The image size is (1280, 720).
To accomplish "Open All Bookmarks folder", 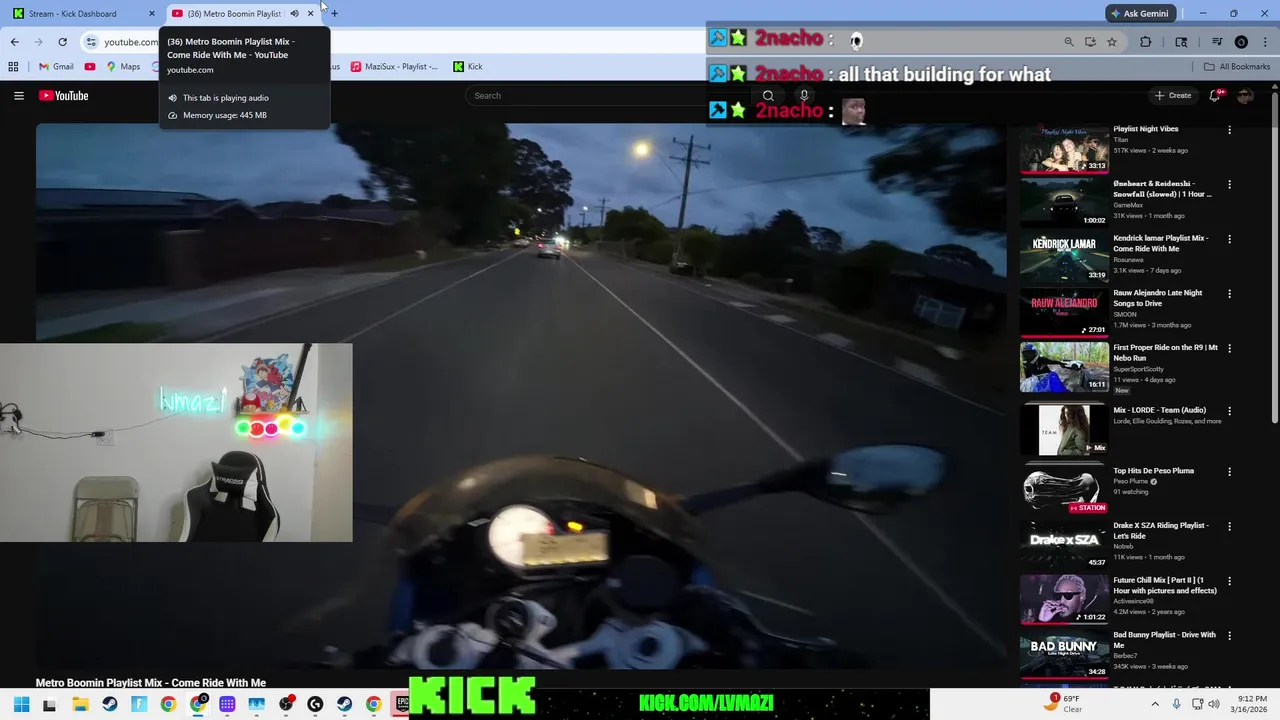I will coord(1237,67).
